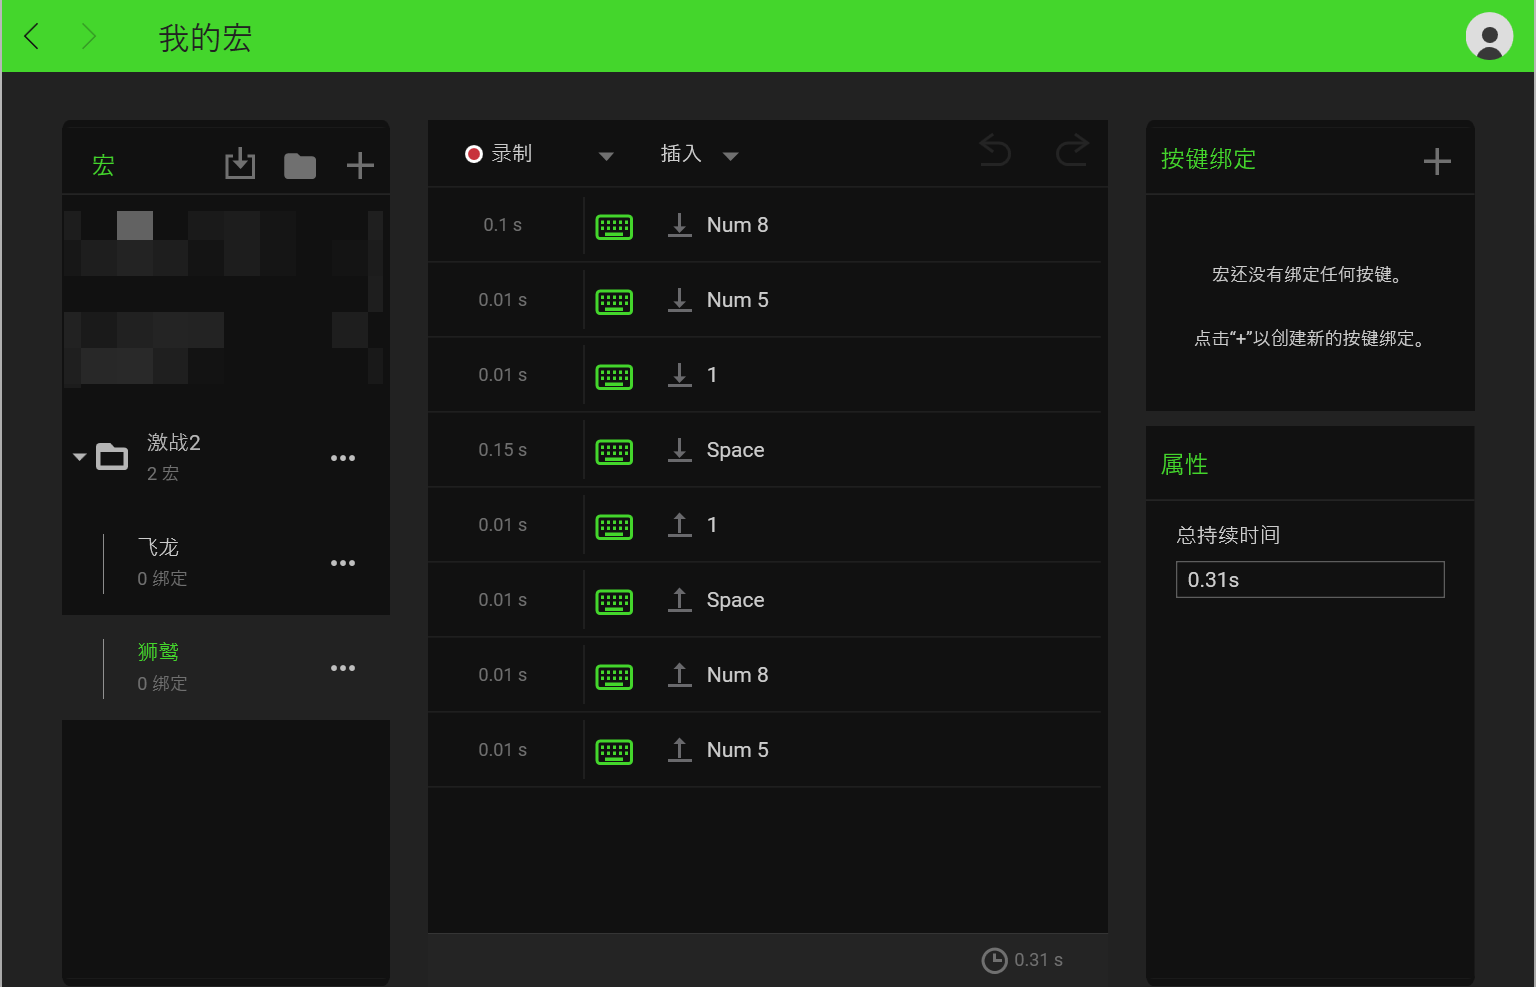This screenshot has width=1536, height=987.
Task: Collapse the 激战2 folder
Action: coord(80,457)
